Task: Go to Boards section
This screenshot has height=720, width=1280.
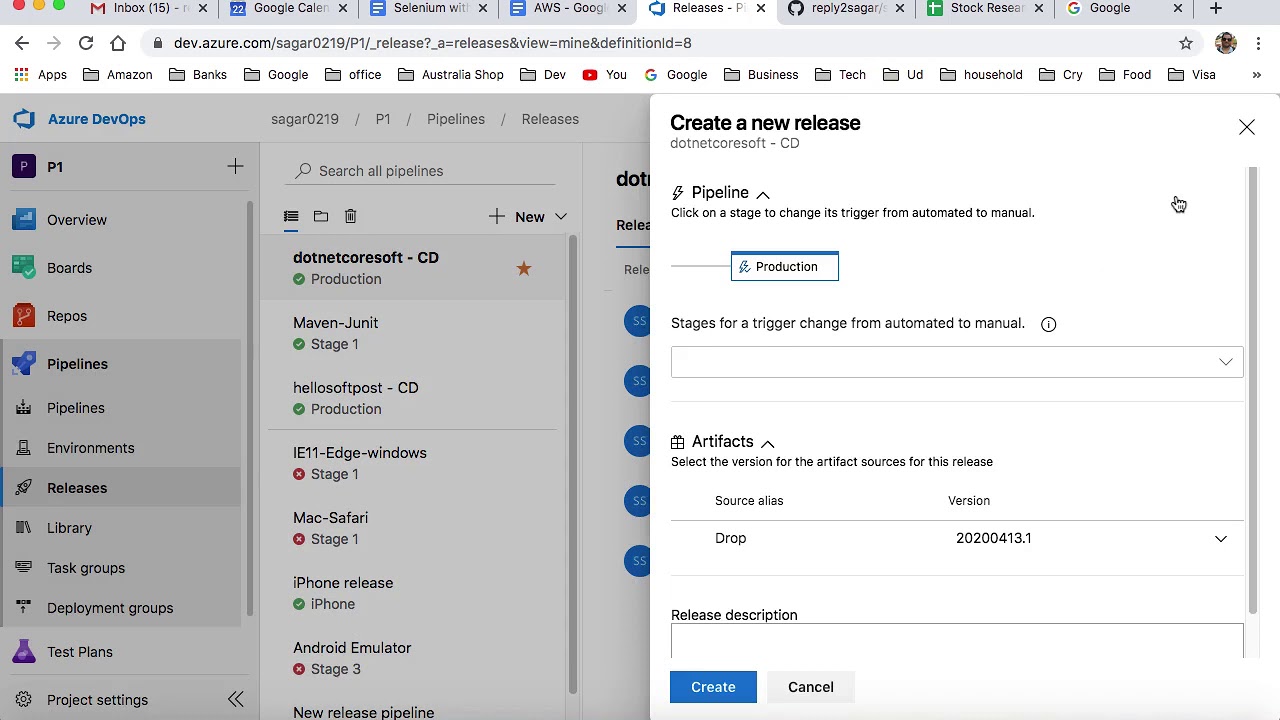Action: (x=69, y=268)
